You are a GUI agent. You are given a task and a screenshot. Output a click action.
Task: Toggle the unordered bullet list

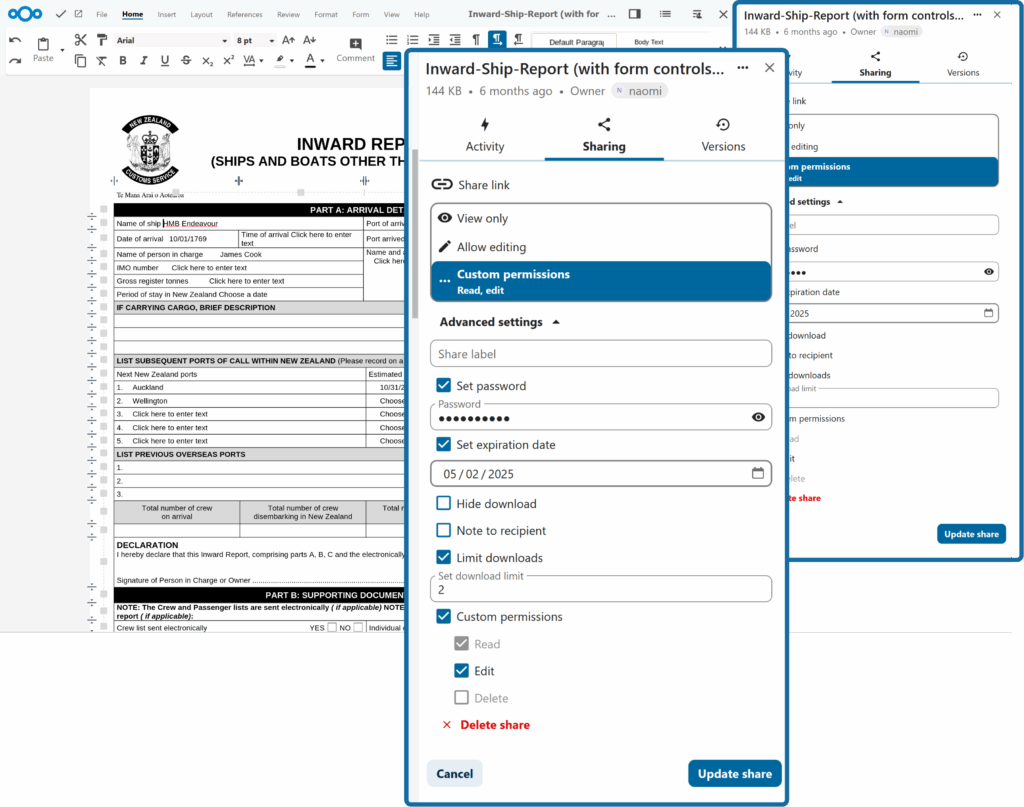391,40
